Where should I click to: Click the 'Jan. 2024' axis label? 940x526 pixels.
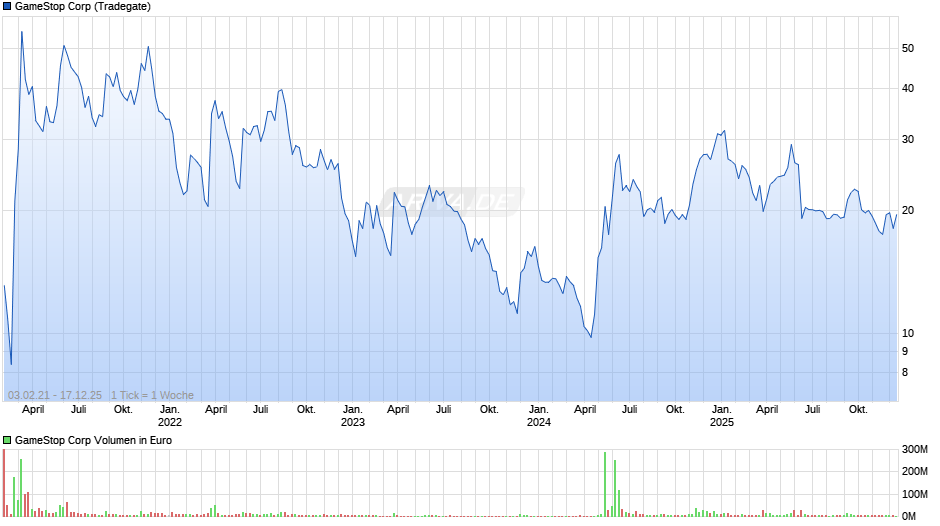538,416
